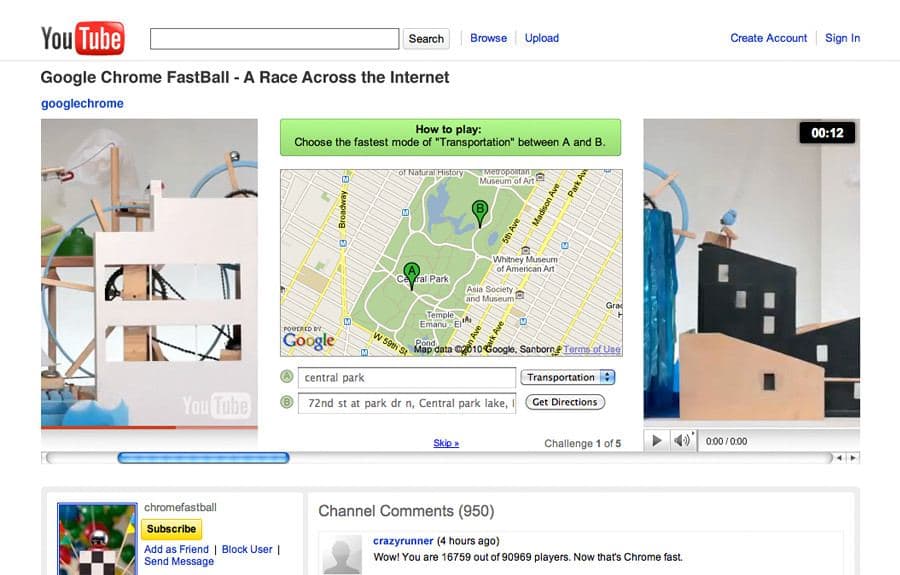
Task: Open the Browse link
Action: 488,38
